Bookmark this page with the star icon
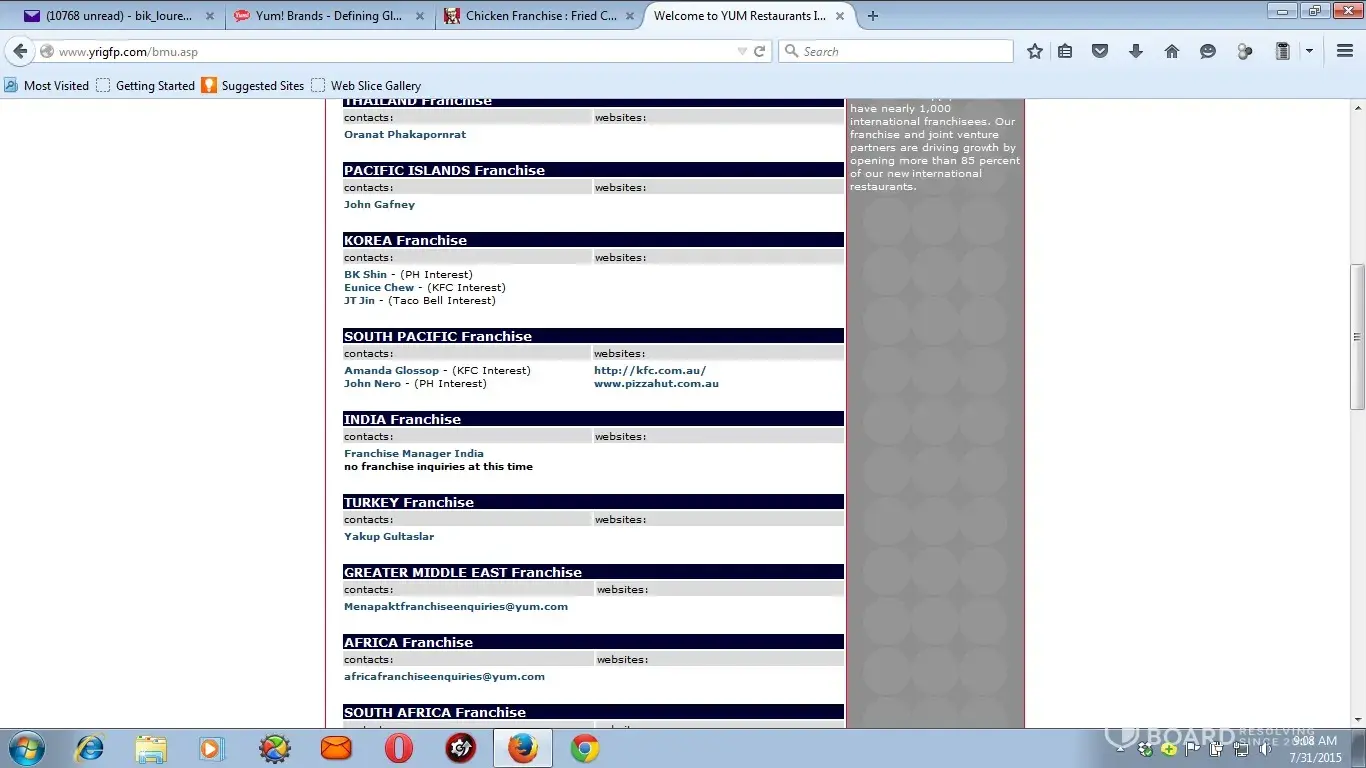The width and height of the screenshot is (1366, 768). tap(1035, 52)
